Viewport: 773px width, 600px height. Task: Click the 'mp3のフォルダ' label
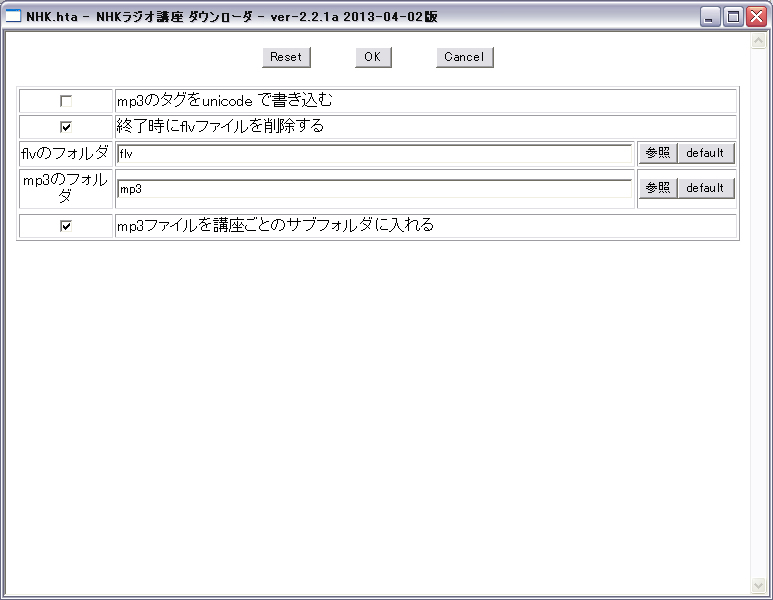pos(65,188)
